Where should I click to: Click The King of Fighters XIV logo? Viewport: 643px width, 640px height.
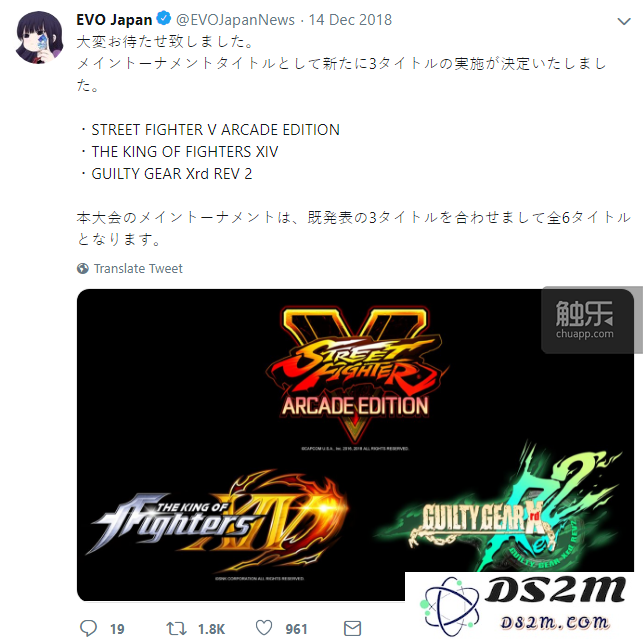[217, 521]
